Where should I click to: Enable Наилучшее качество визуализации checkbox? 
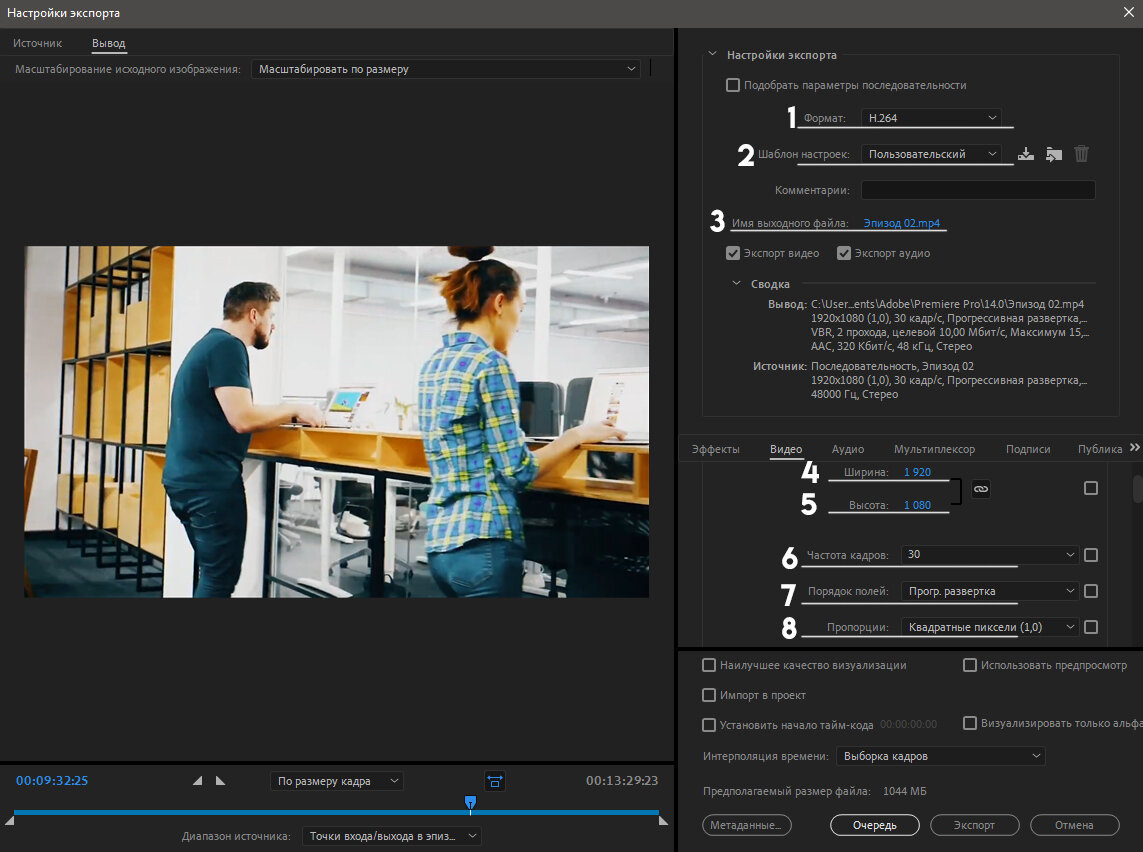(x=709, y=665)
